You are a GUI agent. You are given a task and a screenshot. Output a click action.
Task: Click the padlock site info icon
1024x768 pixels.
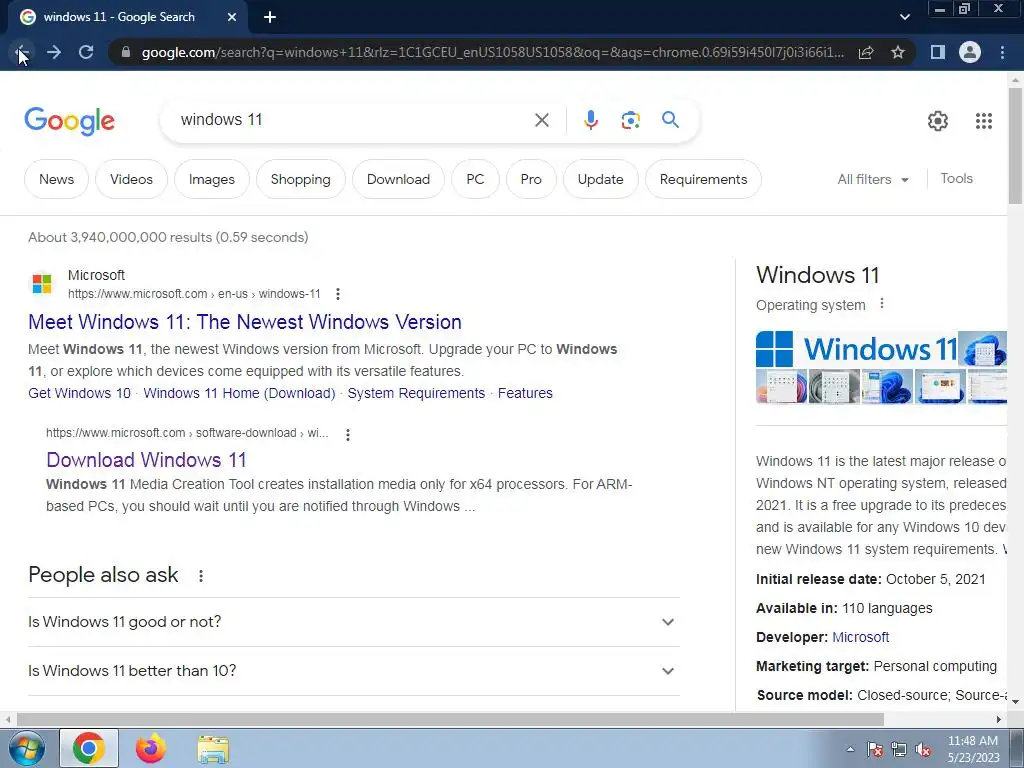(x=126, y=52)
